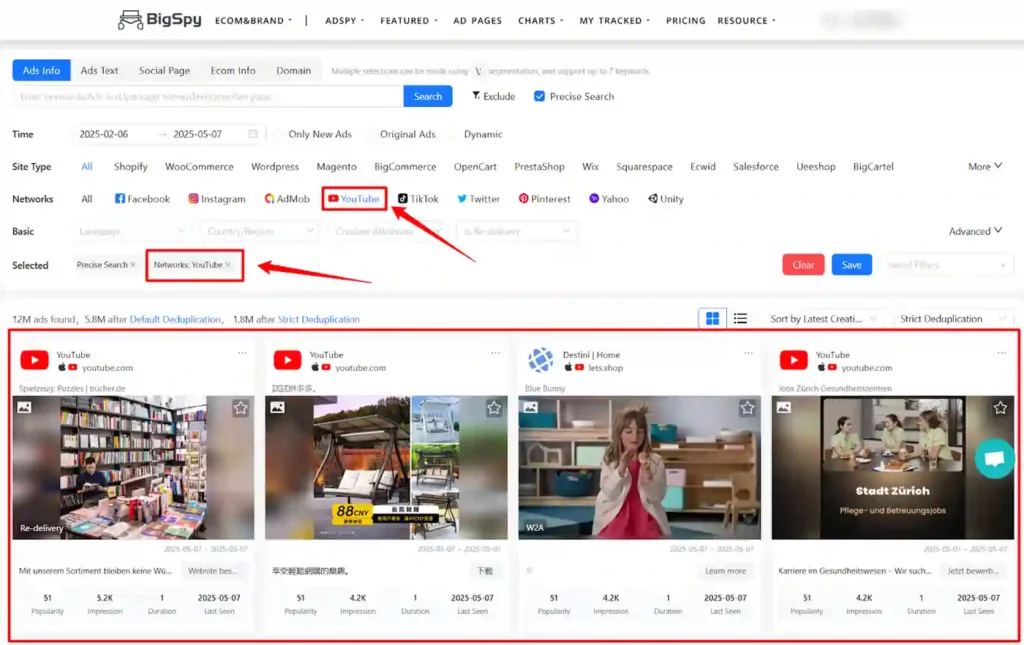Image resolution: width=1024 pixels, height=645 pixels.
Task: Expand the More site types dropdown
Action: (x=984, y=166)
